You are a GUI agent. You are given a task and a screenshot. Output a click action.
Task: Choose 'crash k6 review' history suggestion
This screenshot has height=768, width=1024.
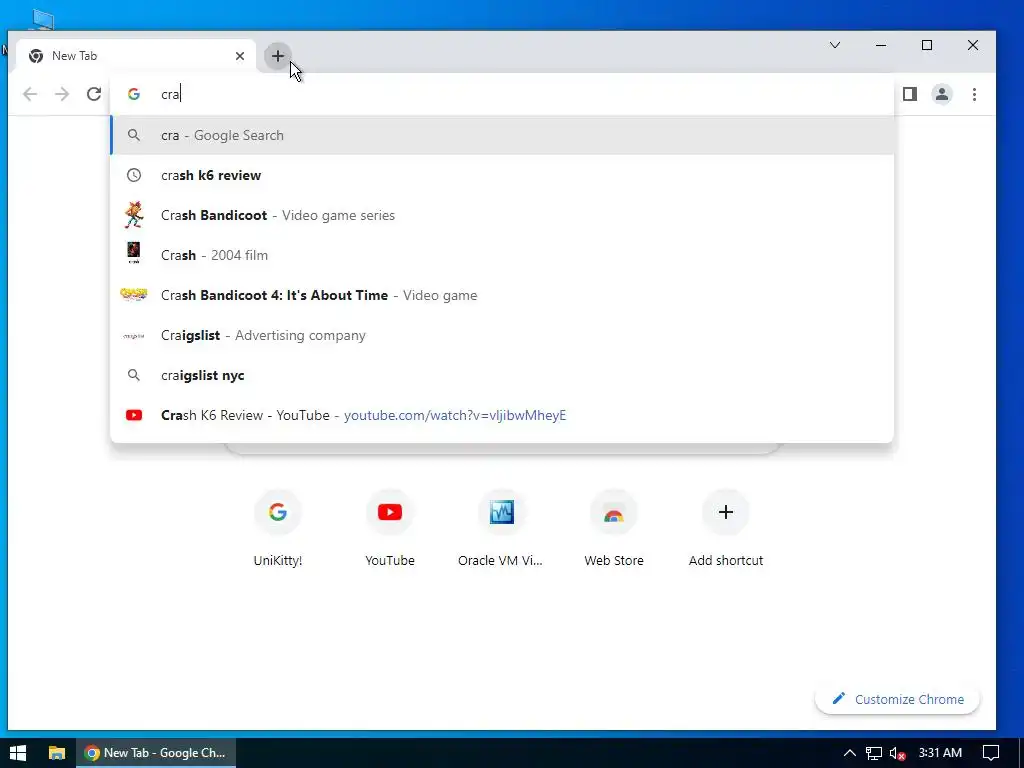[x=502, y=175]
